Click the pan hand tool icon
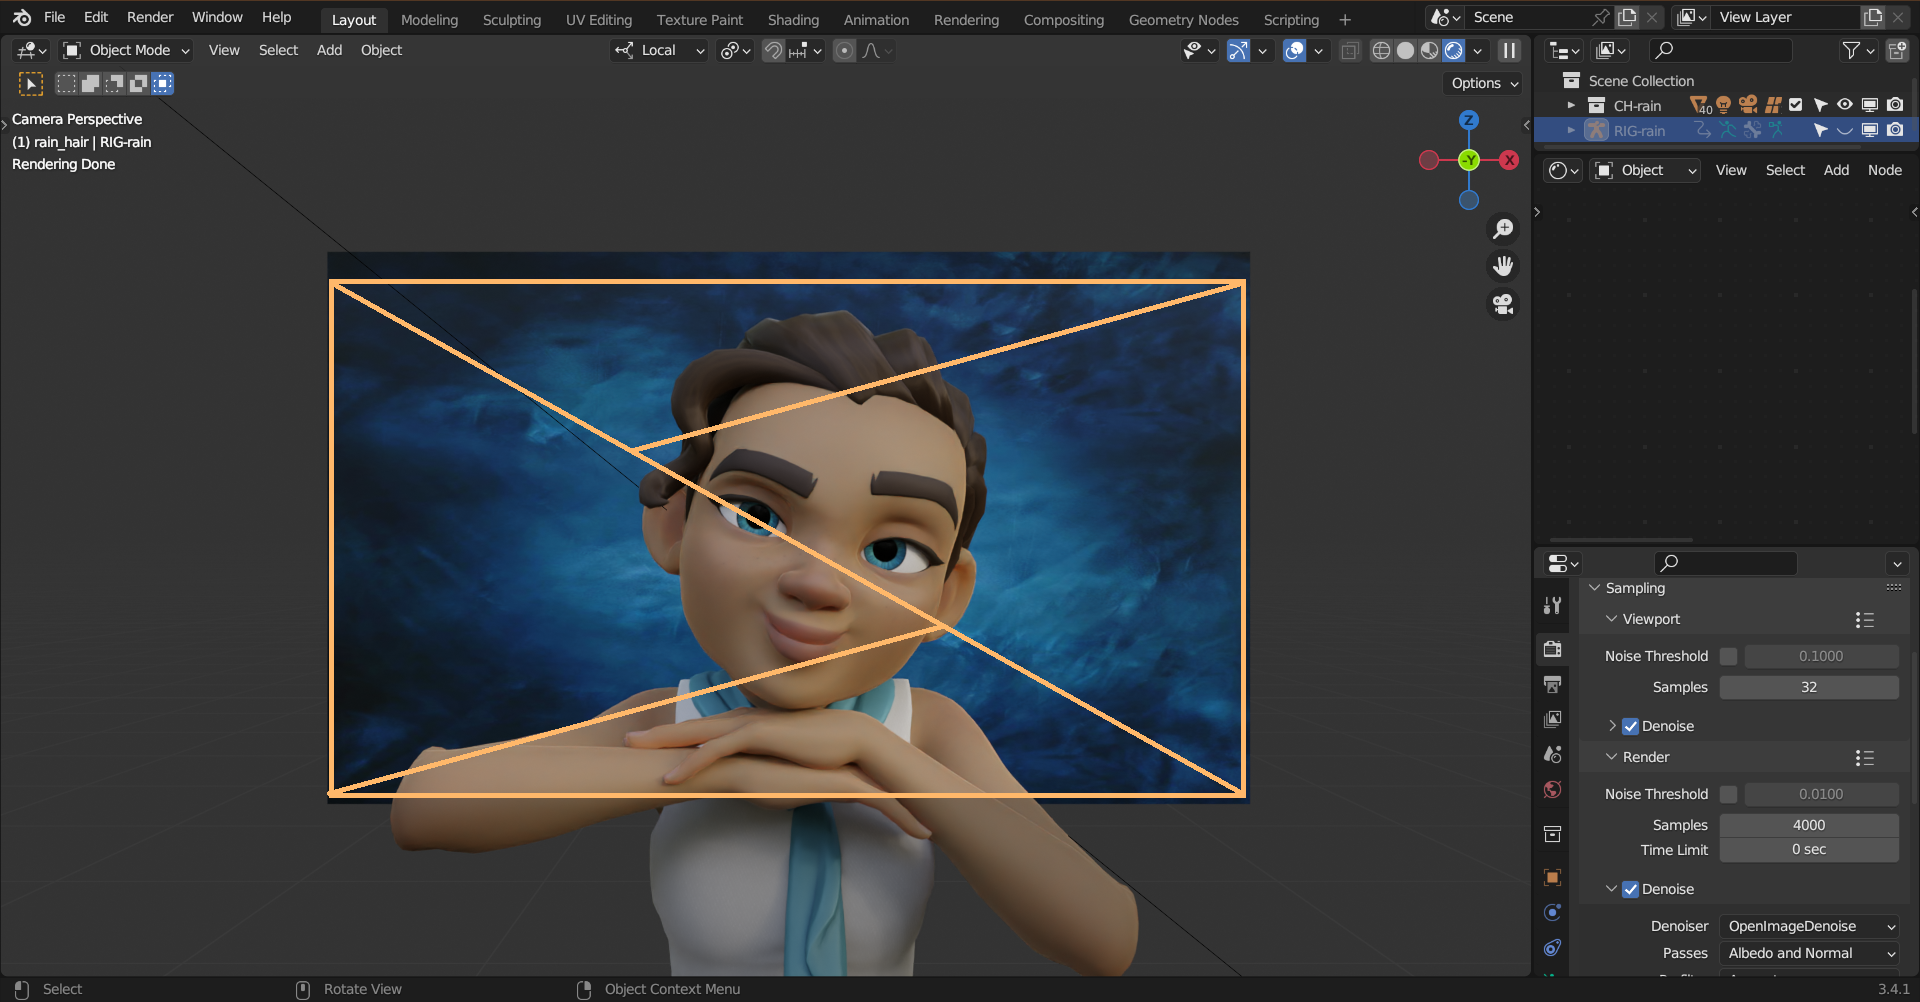 click(x=1503, y=266)
